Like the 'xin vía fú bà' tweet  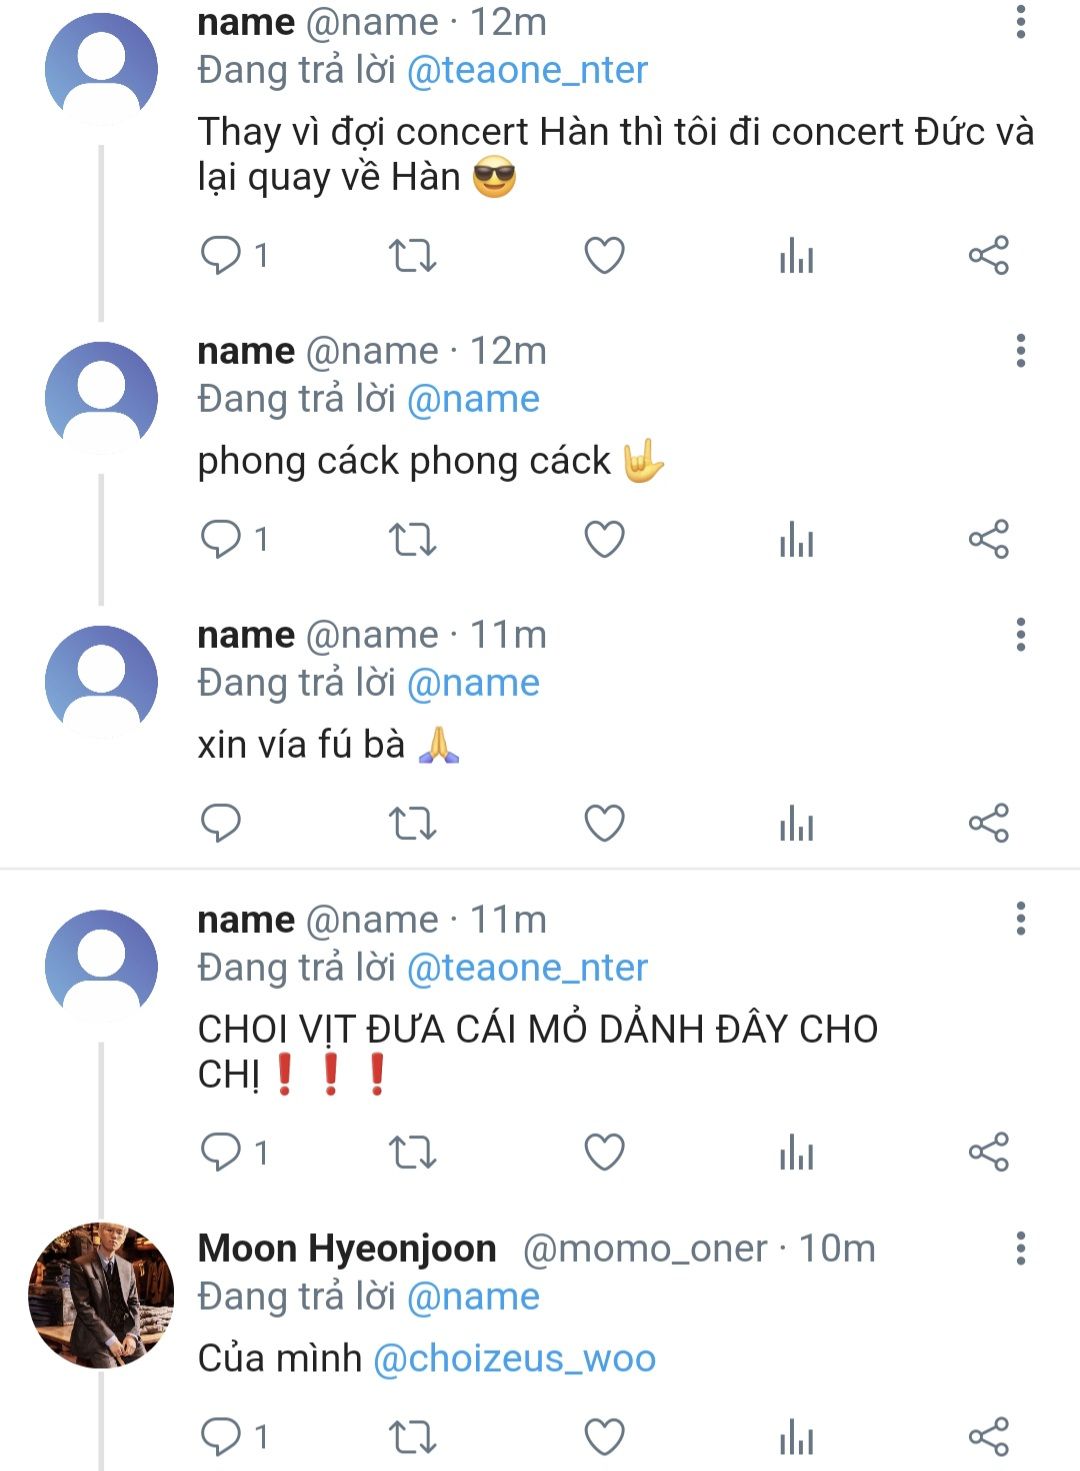point(604,824)
